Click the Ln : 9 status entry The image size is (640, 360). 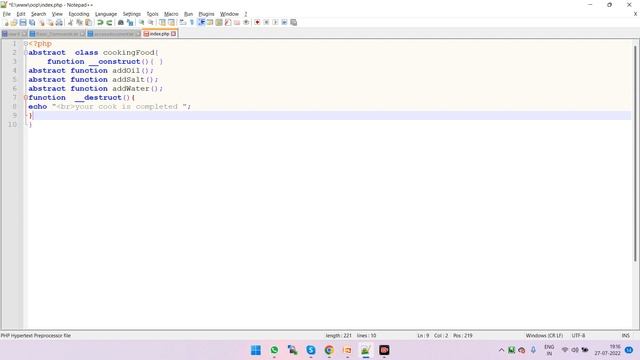pyautogui.click(x=423, y=336)
